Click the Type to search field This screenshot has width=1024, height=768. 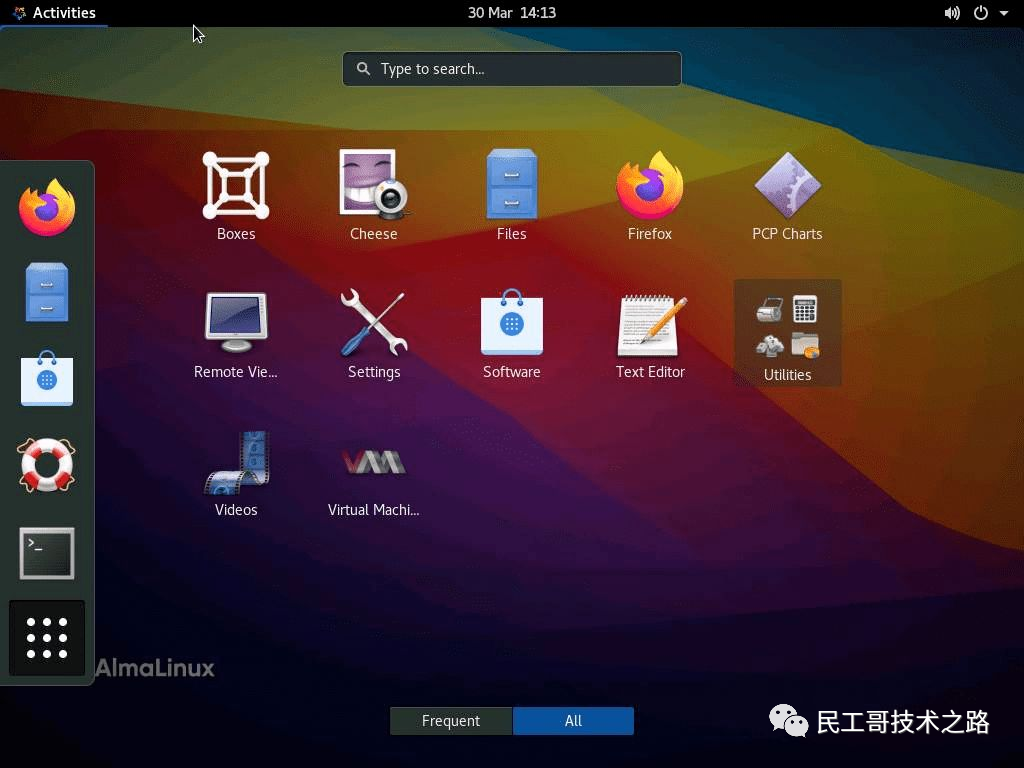[511, 69]
